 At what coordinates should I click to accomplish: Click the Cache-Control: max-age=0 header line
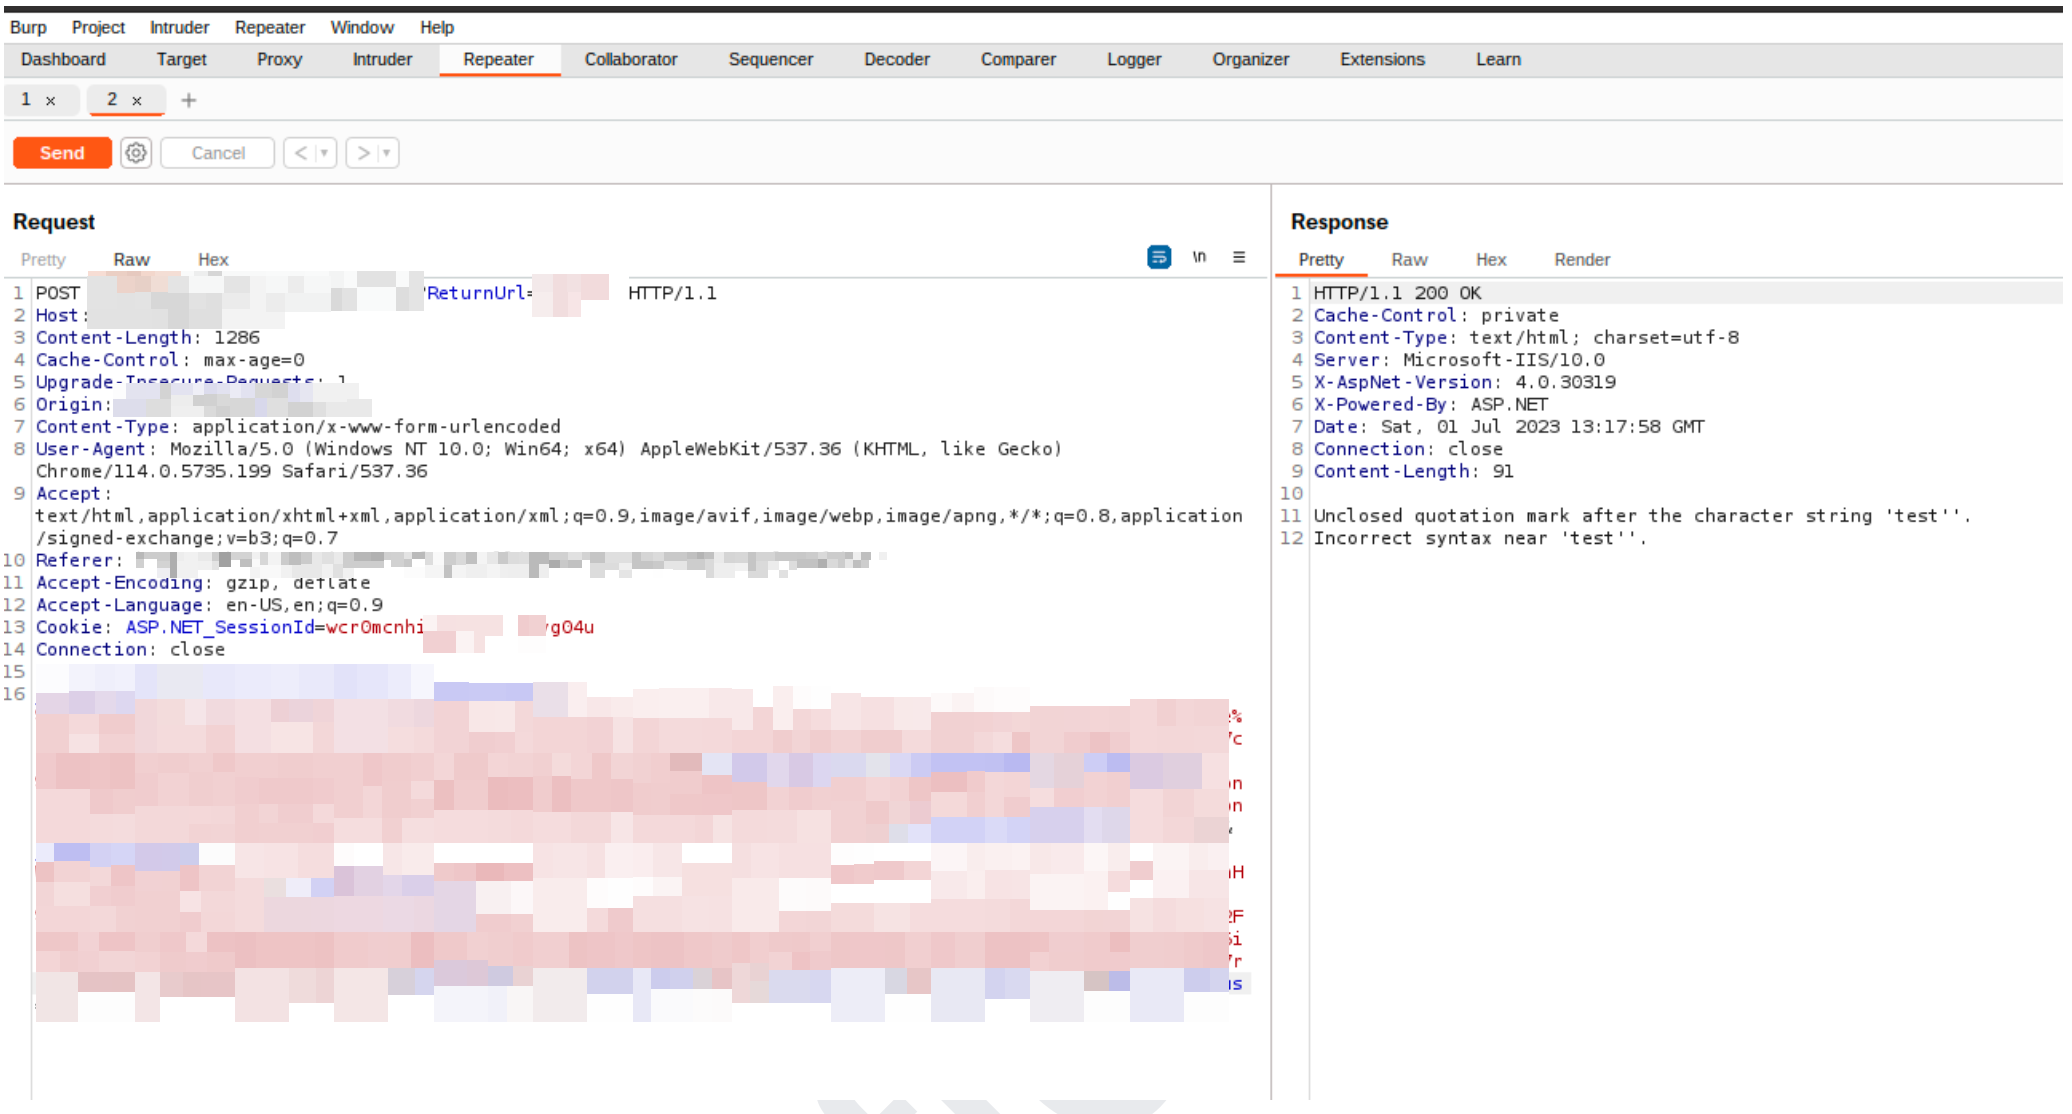[170, 359]
